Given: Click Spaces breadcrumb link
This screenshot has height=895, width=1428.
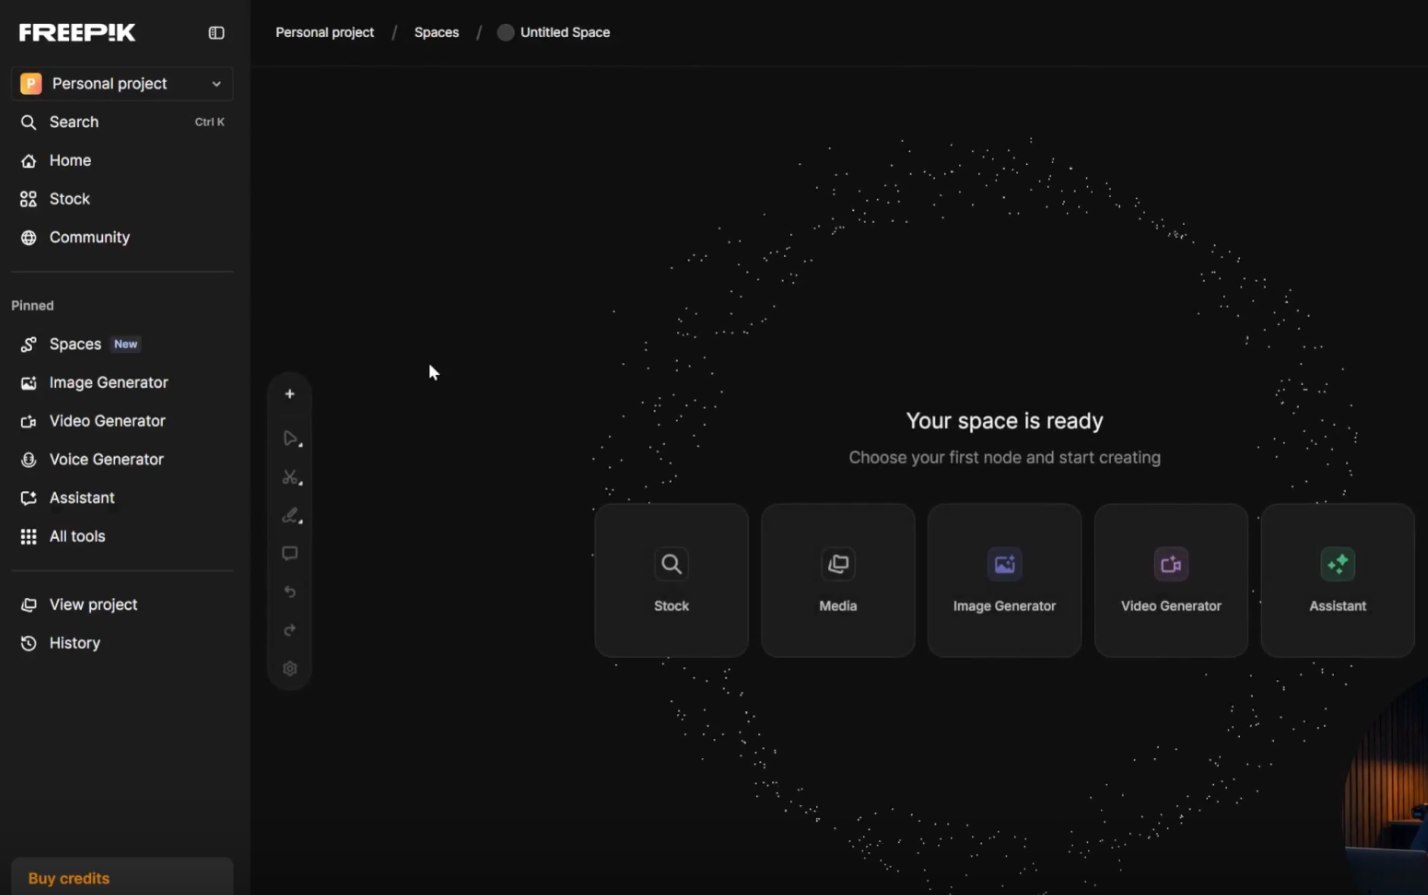Looking at the screenshot, I should (436, 32).
